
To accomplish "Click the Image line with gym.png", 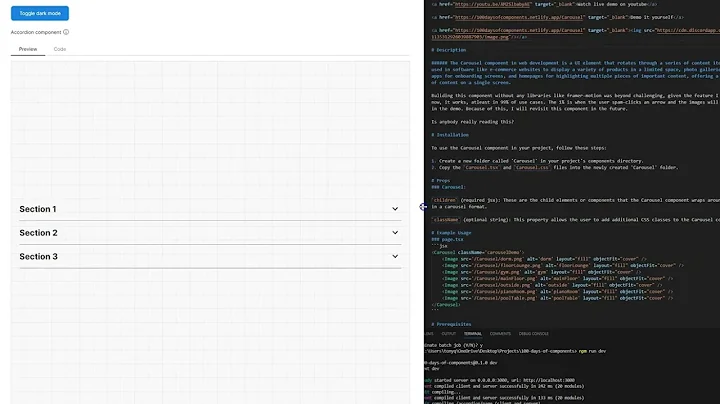I will (x=541, y=272).
